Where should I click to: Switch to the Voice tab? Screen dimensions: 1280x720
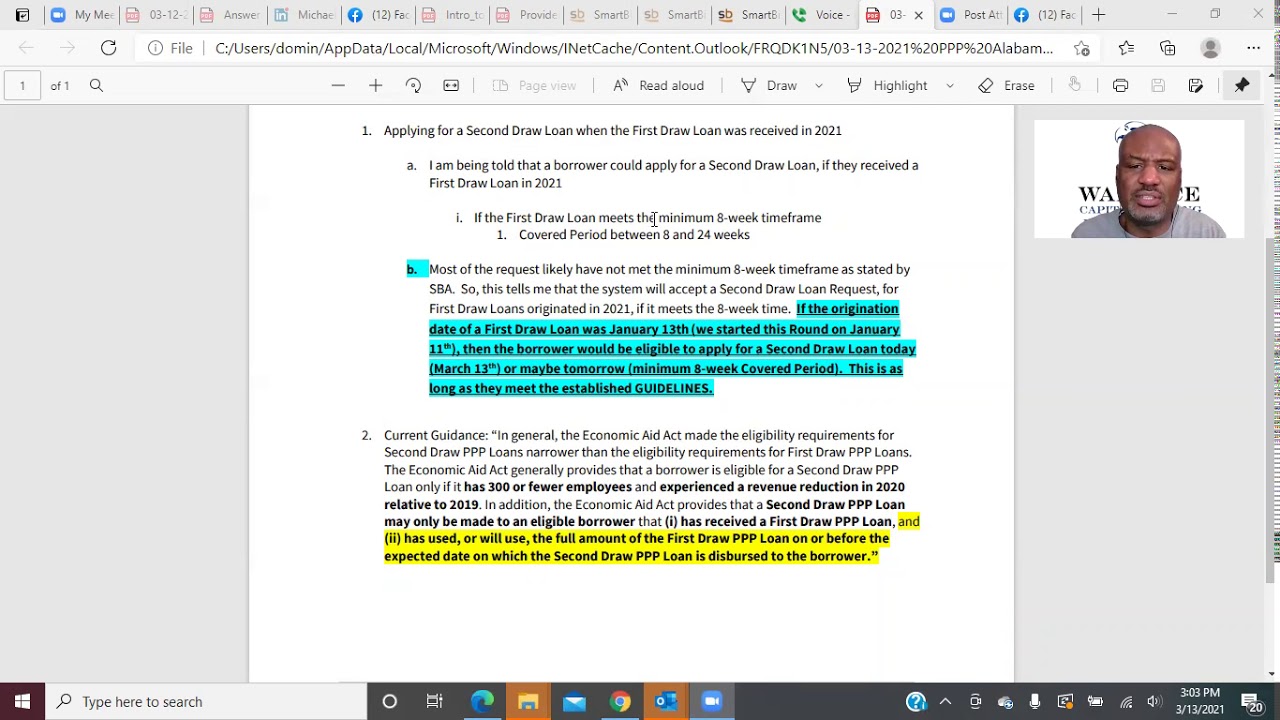tap(822, 15)
